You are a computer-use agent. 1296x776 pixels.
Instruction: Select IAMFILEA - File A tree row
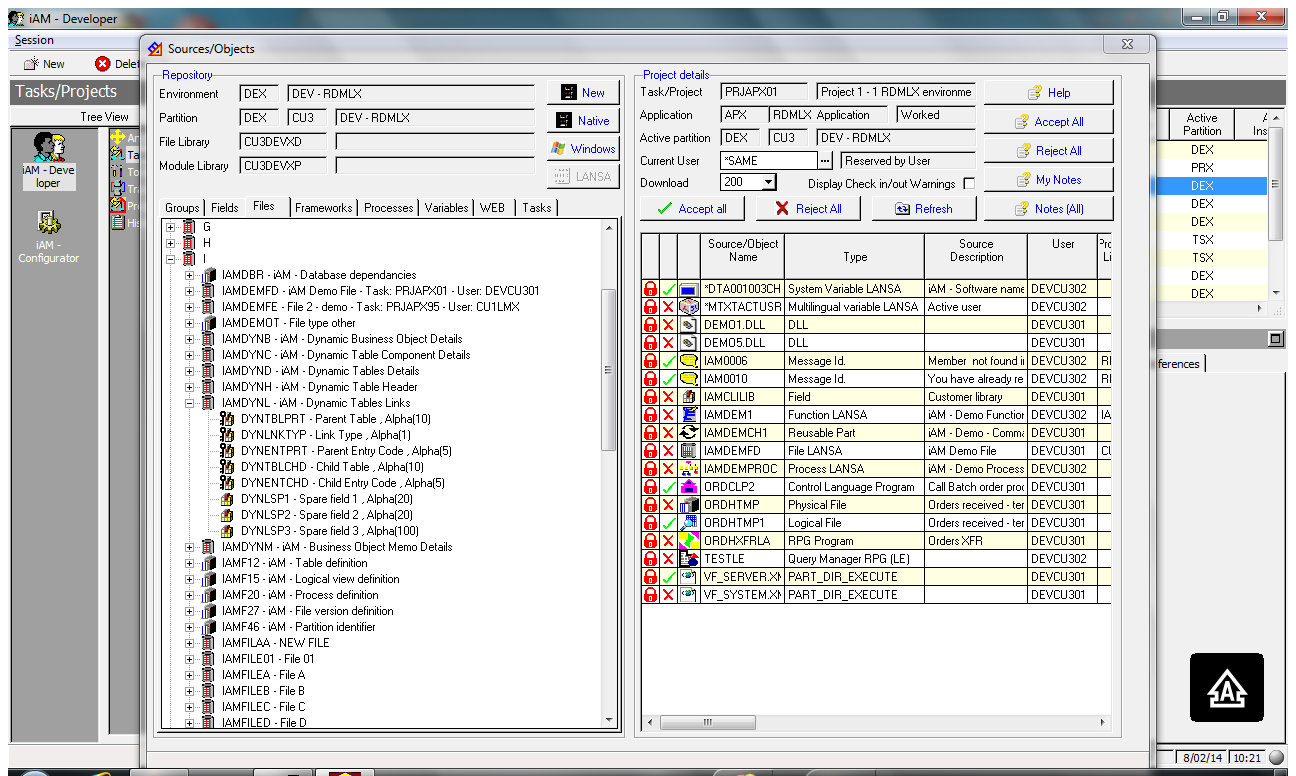point(263,675)
